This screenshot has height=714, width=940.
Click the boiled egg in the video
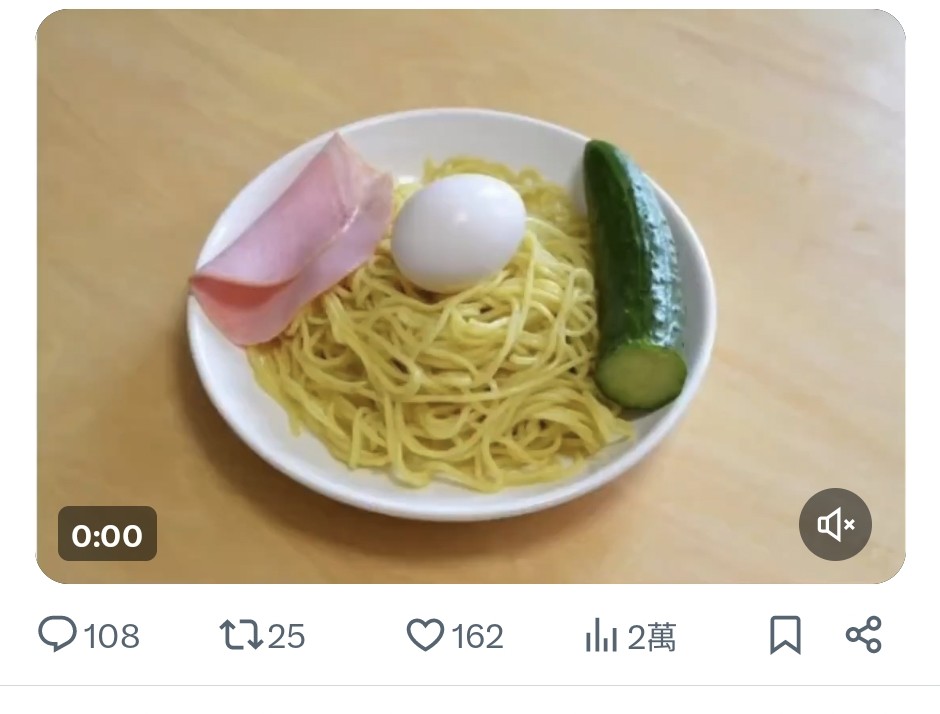[x=459, y=233]
